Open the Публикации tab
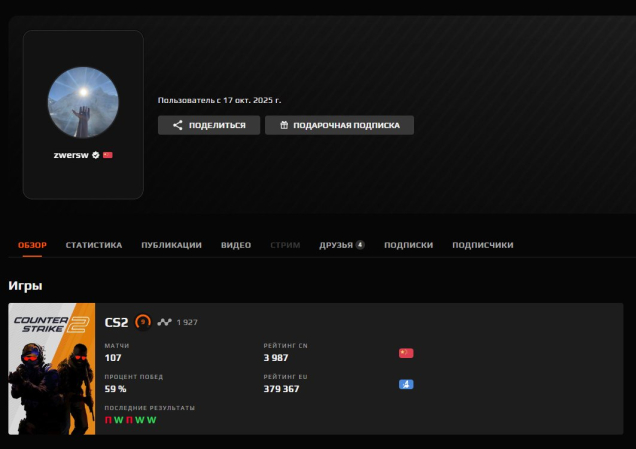The image size is (636, 449). tap(171, 245)
